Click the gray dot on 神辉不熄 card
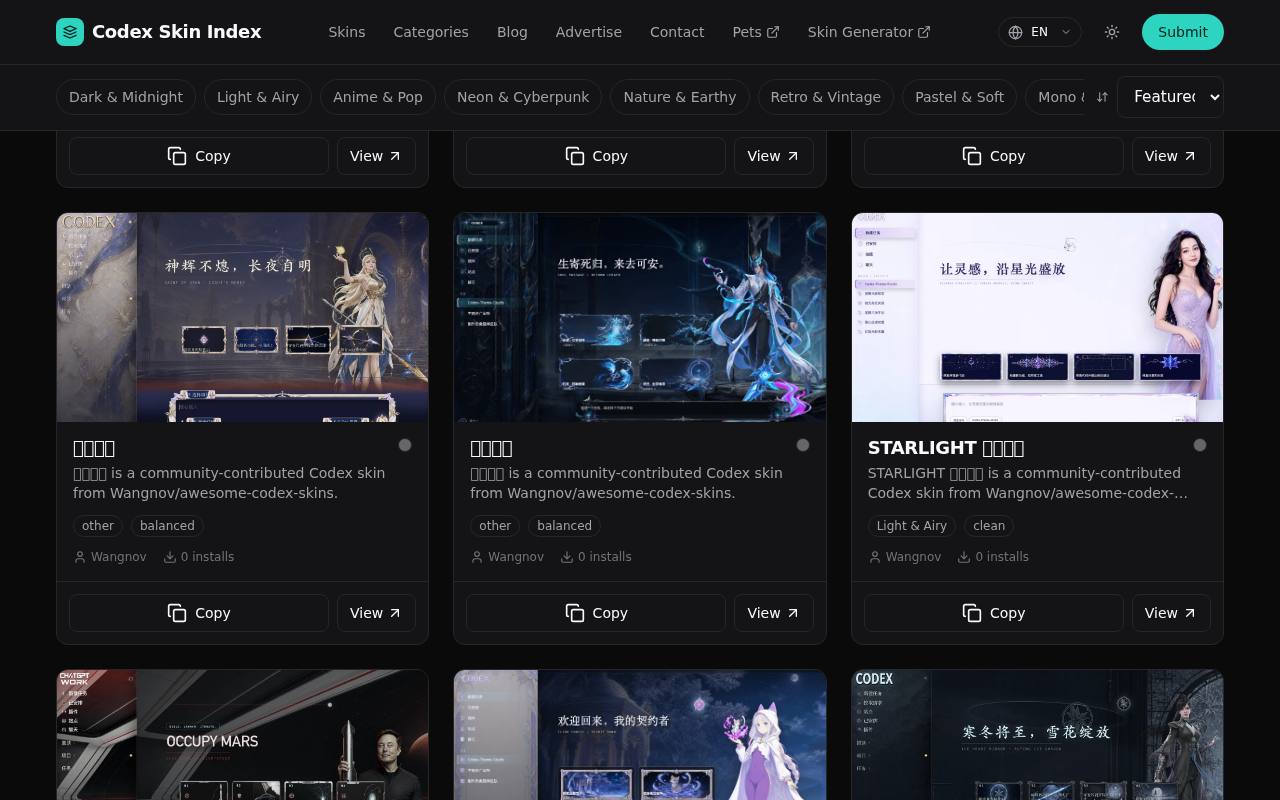1280x800 pixels. click(405, 445)
